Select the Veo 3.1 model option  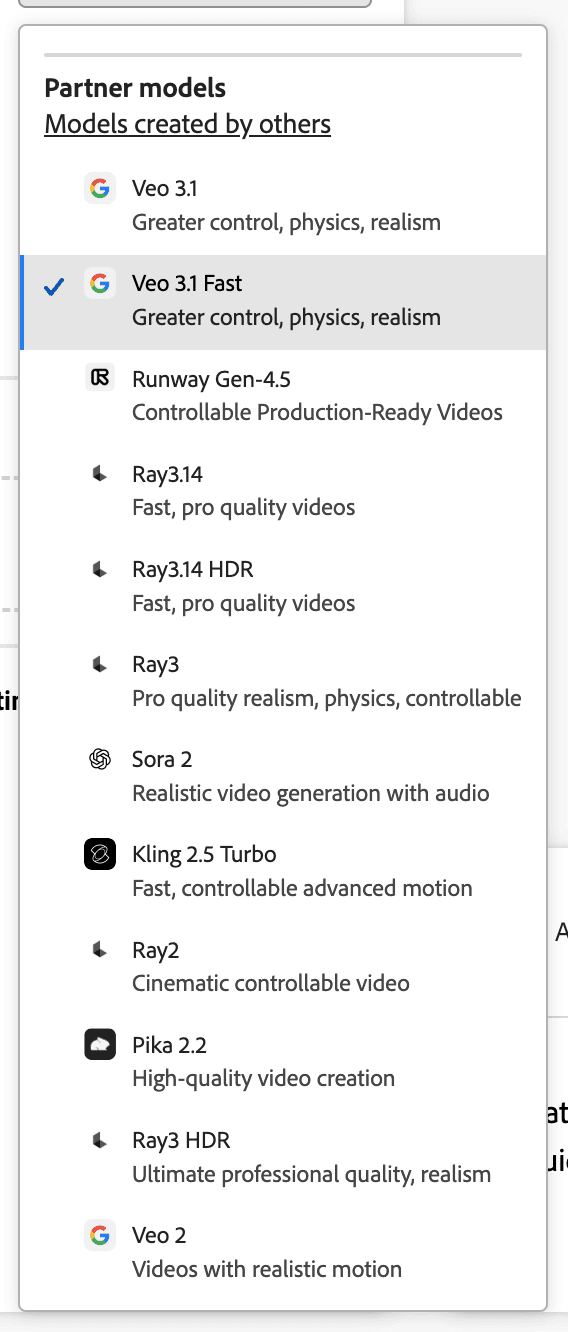tap(283, 207)
